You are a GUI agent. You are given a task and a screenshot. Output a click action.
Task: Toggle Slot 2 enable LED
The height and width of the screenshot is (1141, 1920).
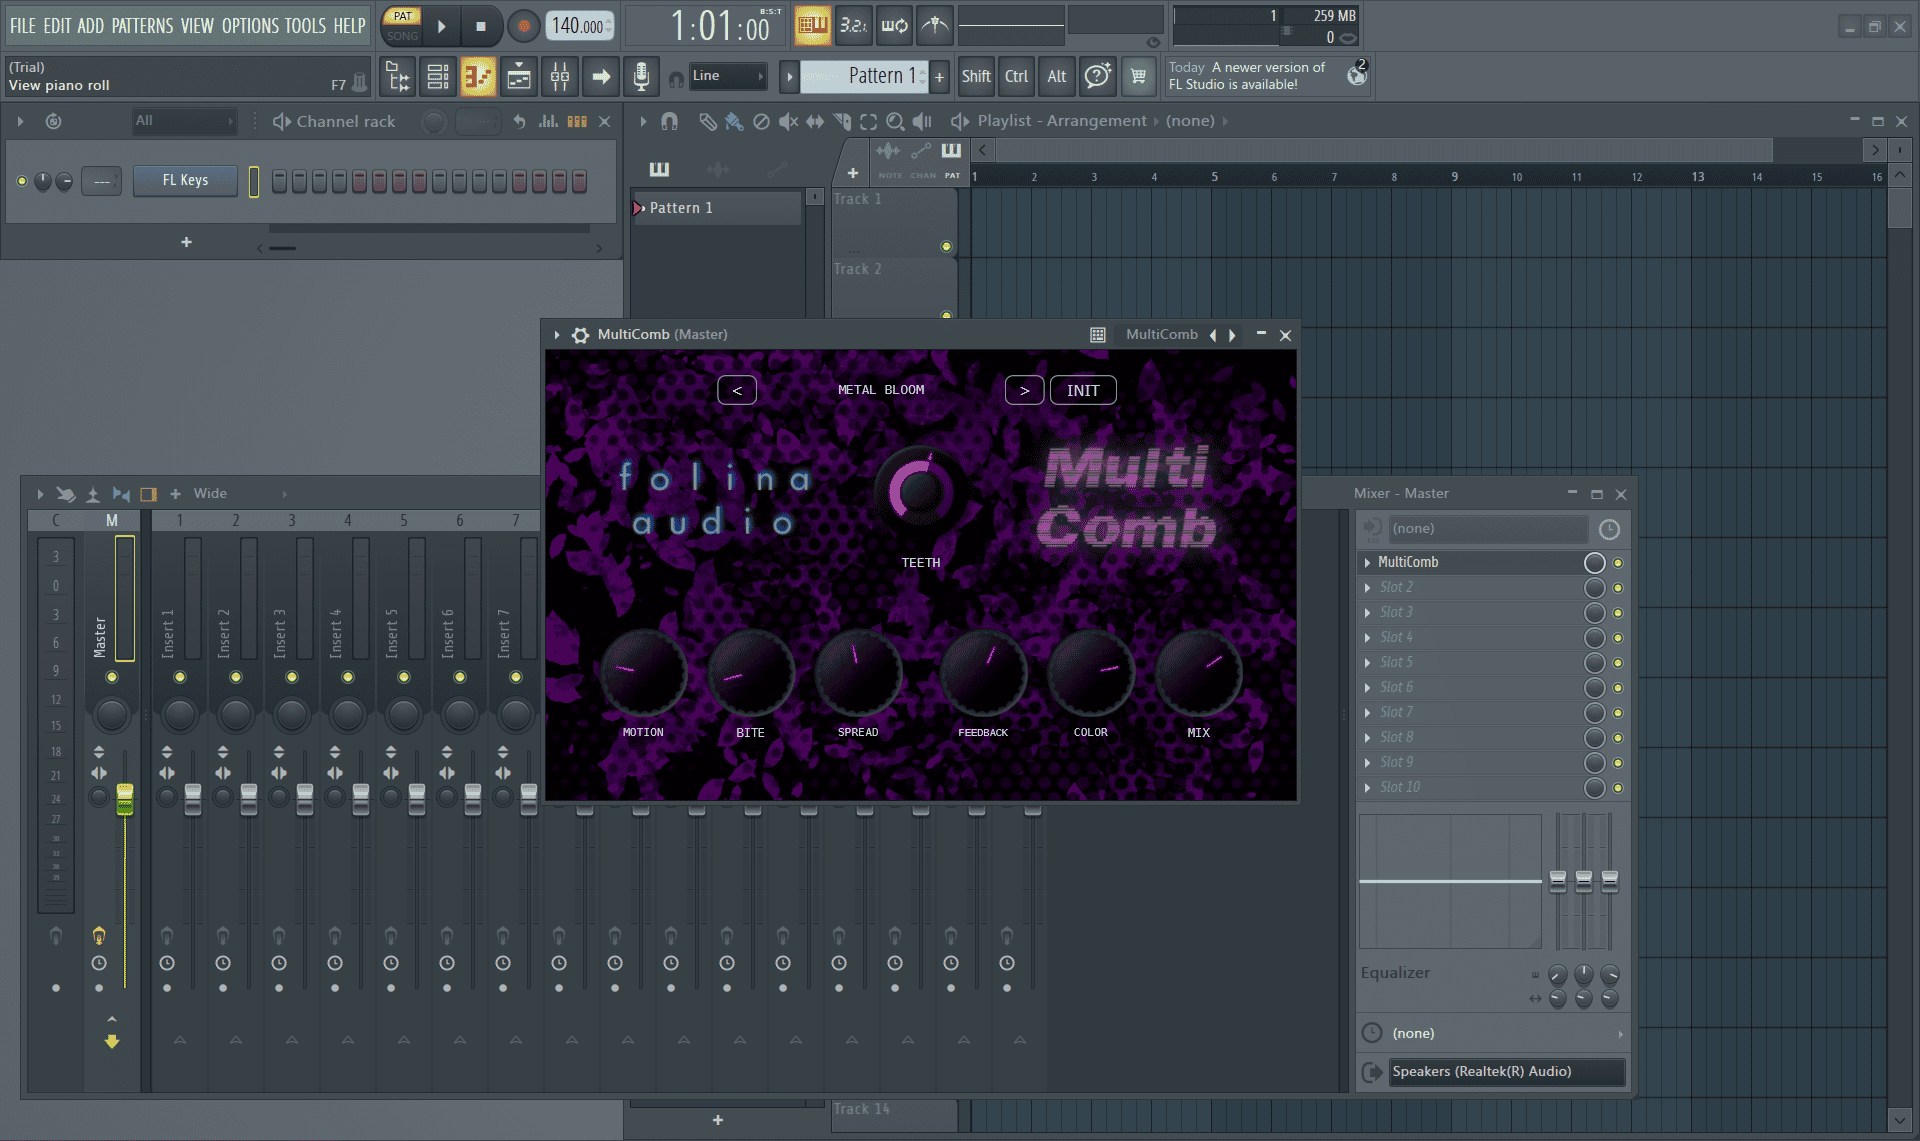tap(1618, 588)
